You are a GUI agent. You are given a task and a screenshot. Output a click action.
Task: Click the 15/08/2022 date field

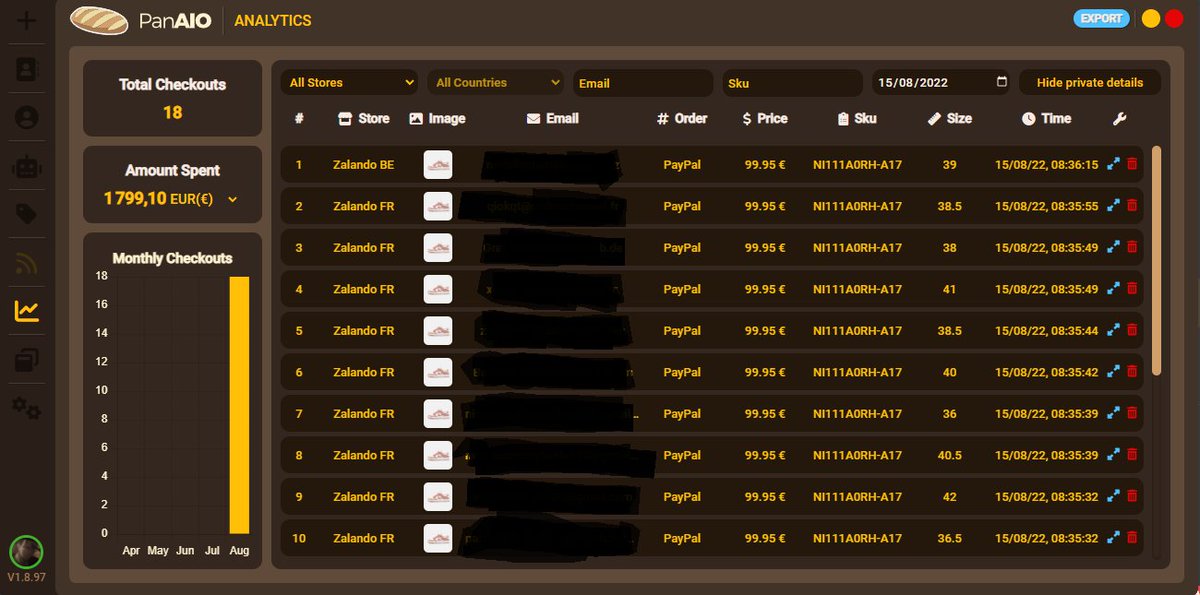click(x=941, y=83)
